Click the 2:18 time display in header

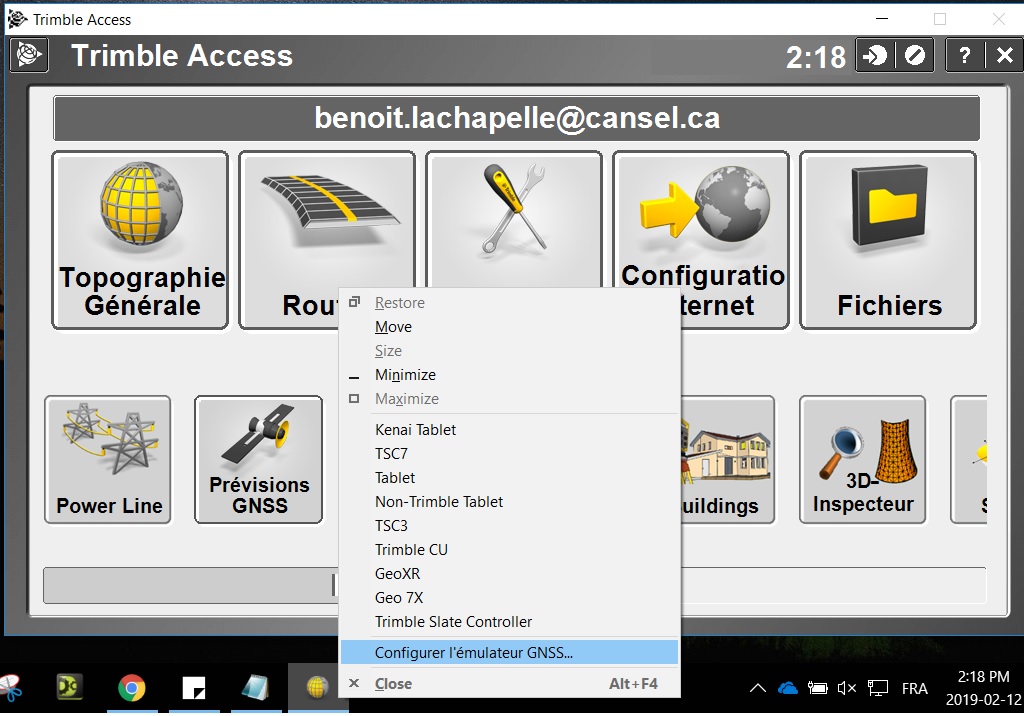(x=816, y=57)
